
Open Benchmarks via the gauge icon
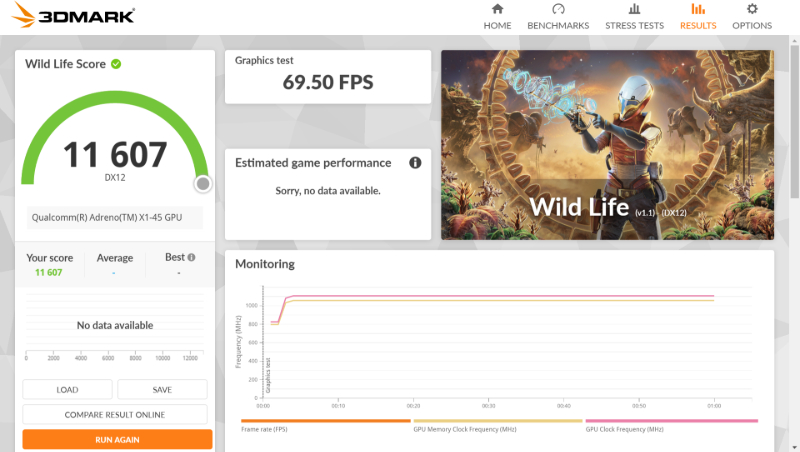[558, 9]
